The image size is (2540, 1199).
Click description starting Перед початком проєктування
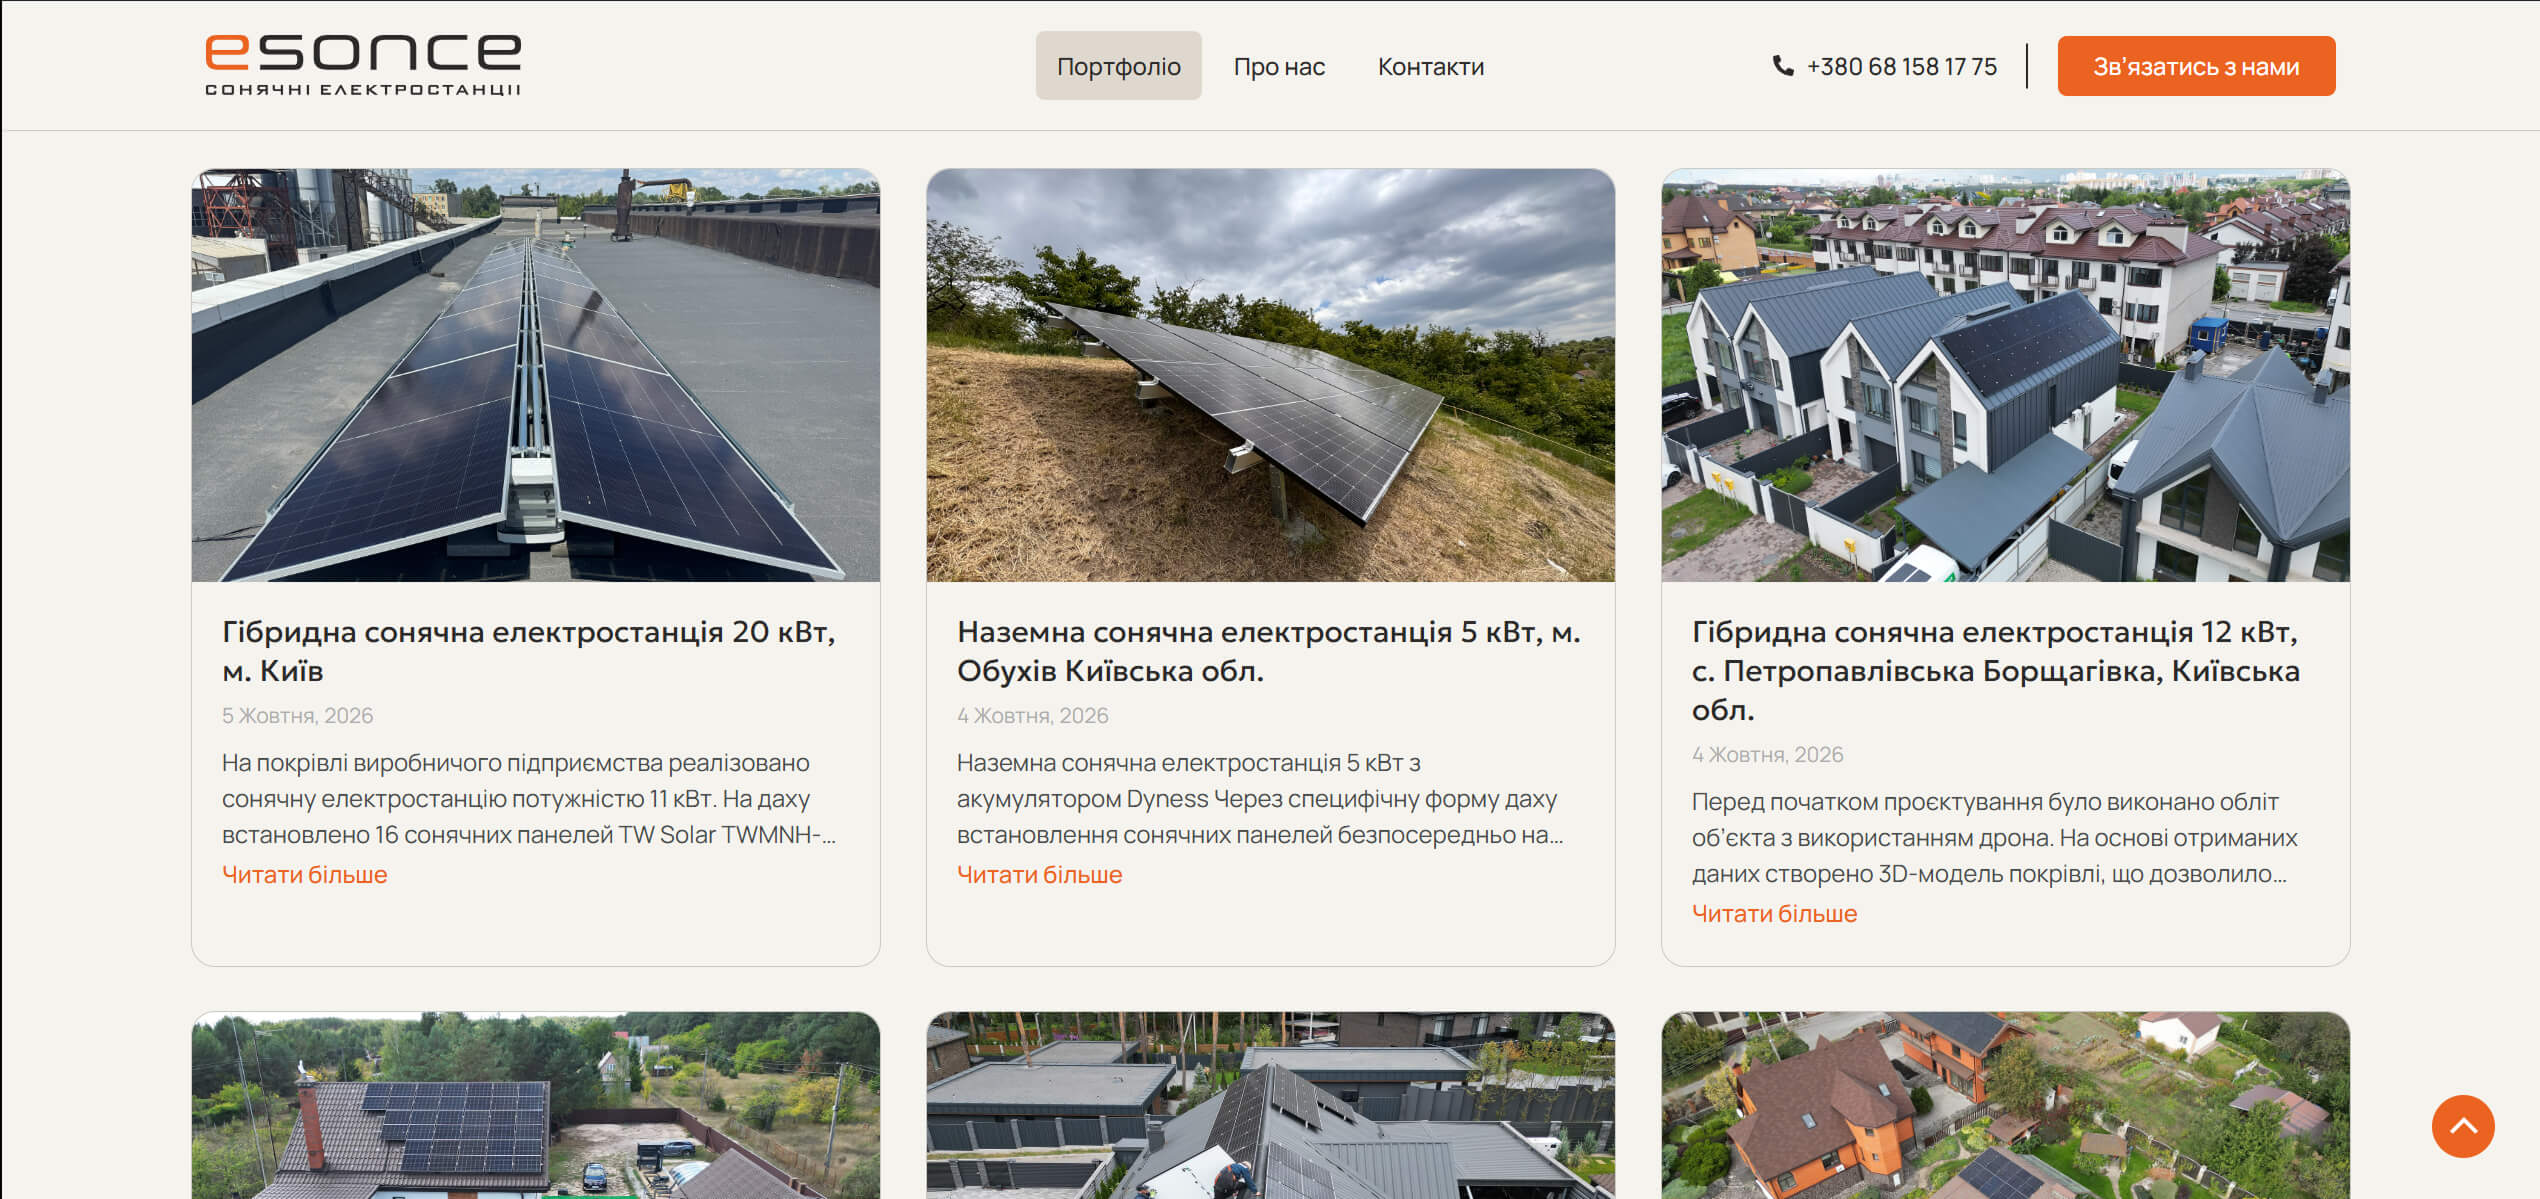click(x=1994, y=837)
